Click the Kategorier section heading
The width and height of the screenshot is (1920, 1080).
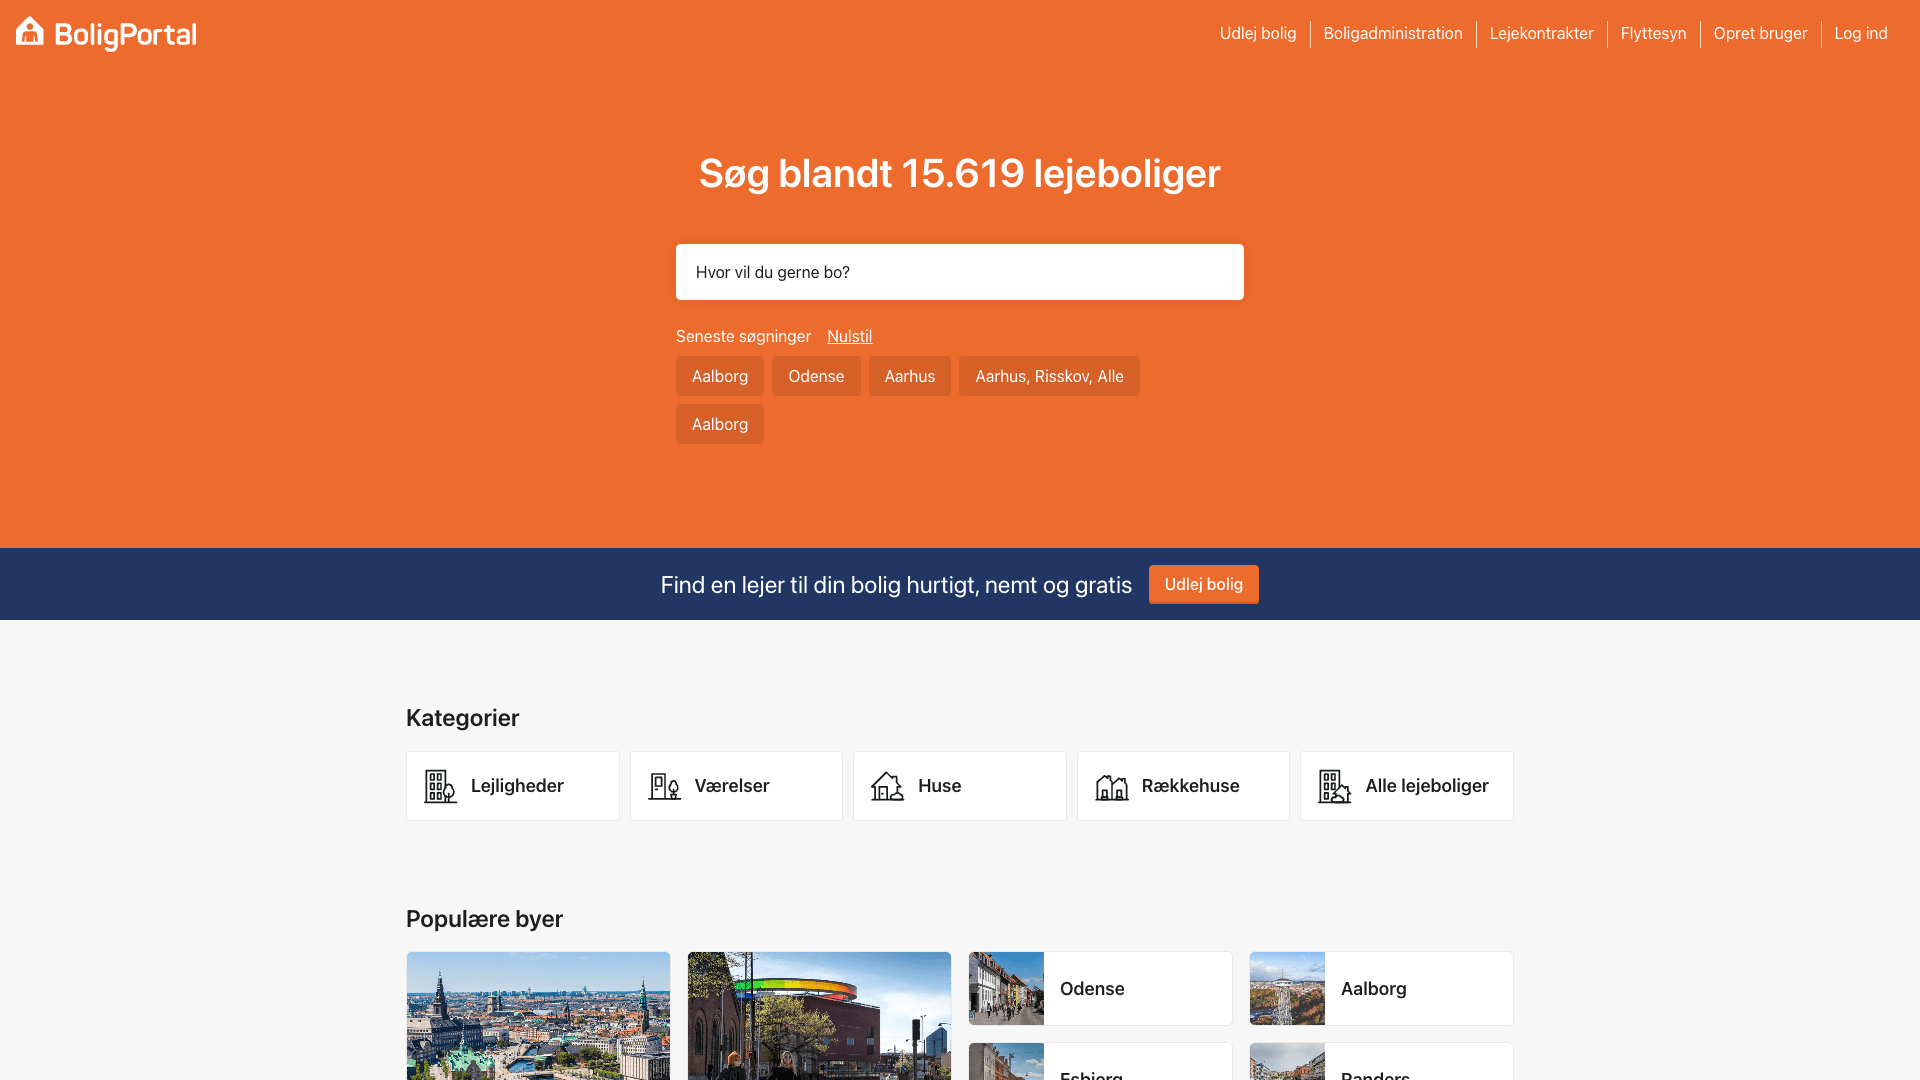pos(462,718)
